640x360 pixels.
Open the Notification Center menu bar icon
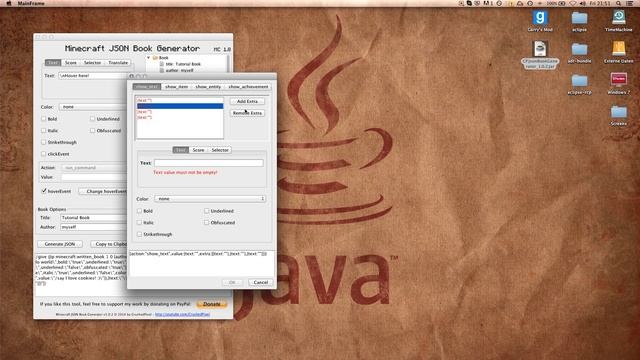tap(630, 3)
